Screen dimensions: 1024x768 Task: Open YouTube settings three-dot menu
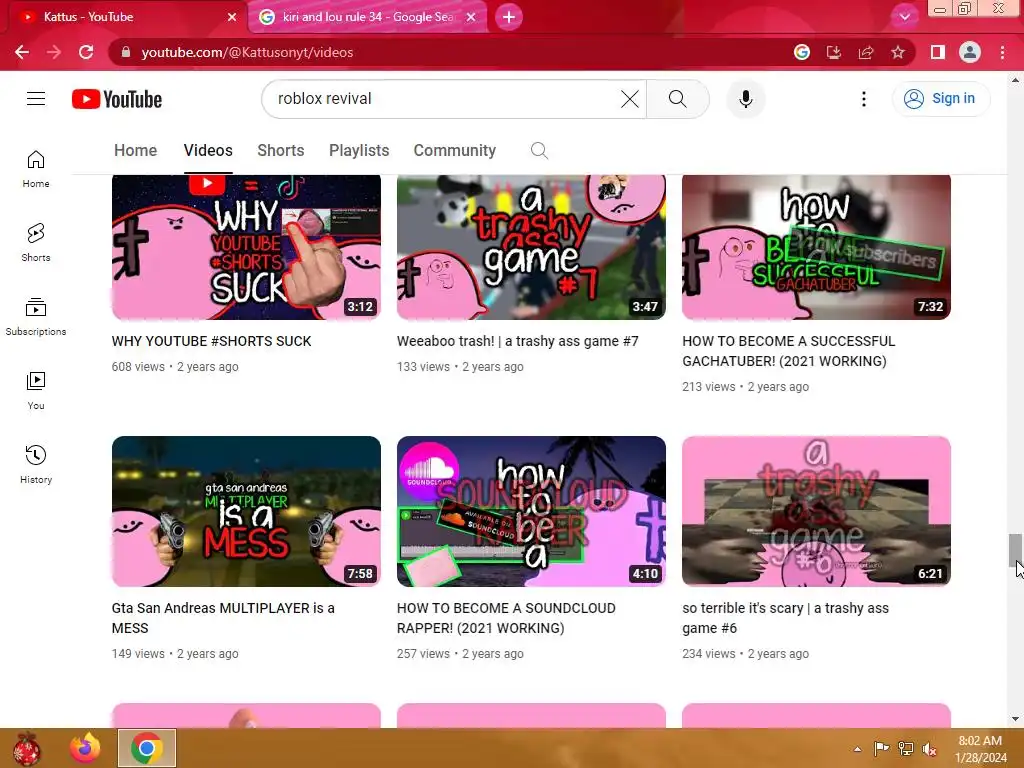(x=863, y=99)
